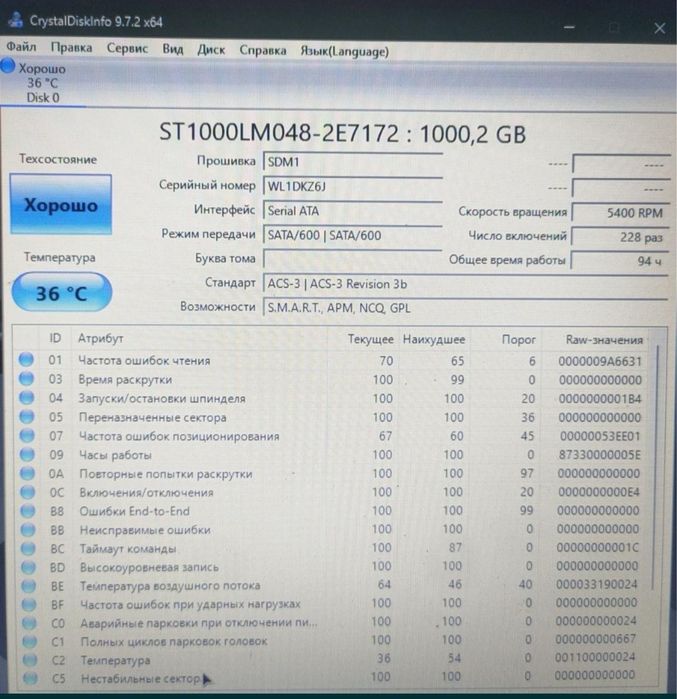Select the Температура воздушного потока text
The height and width of the screenshot is (699, 677).
point(170,586)
